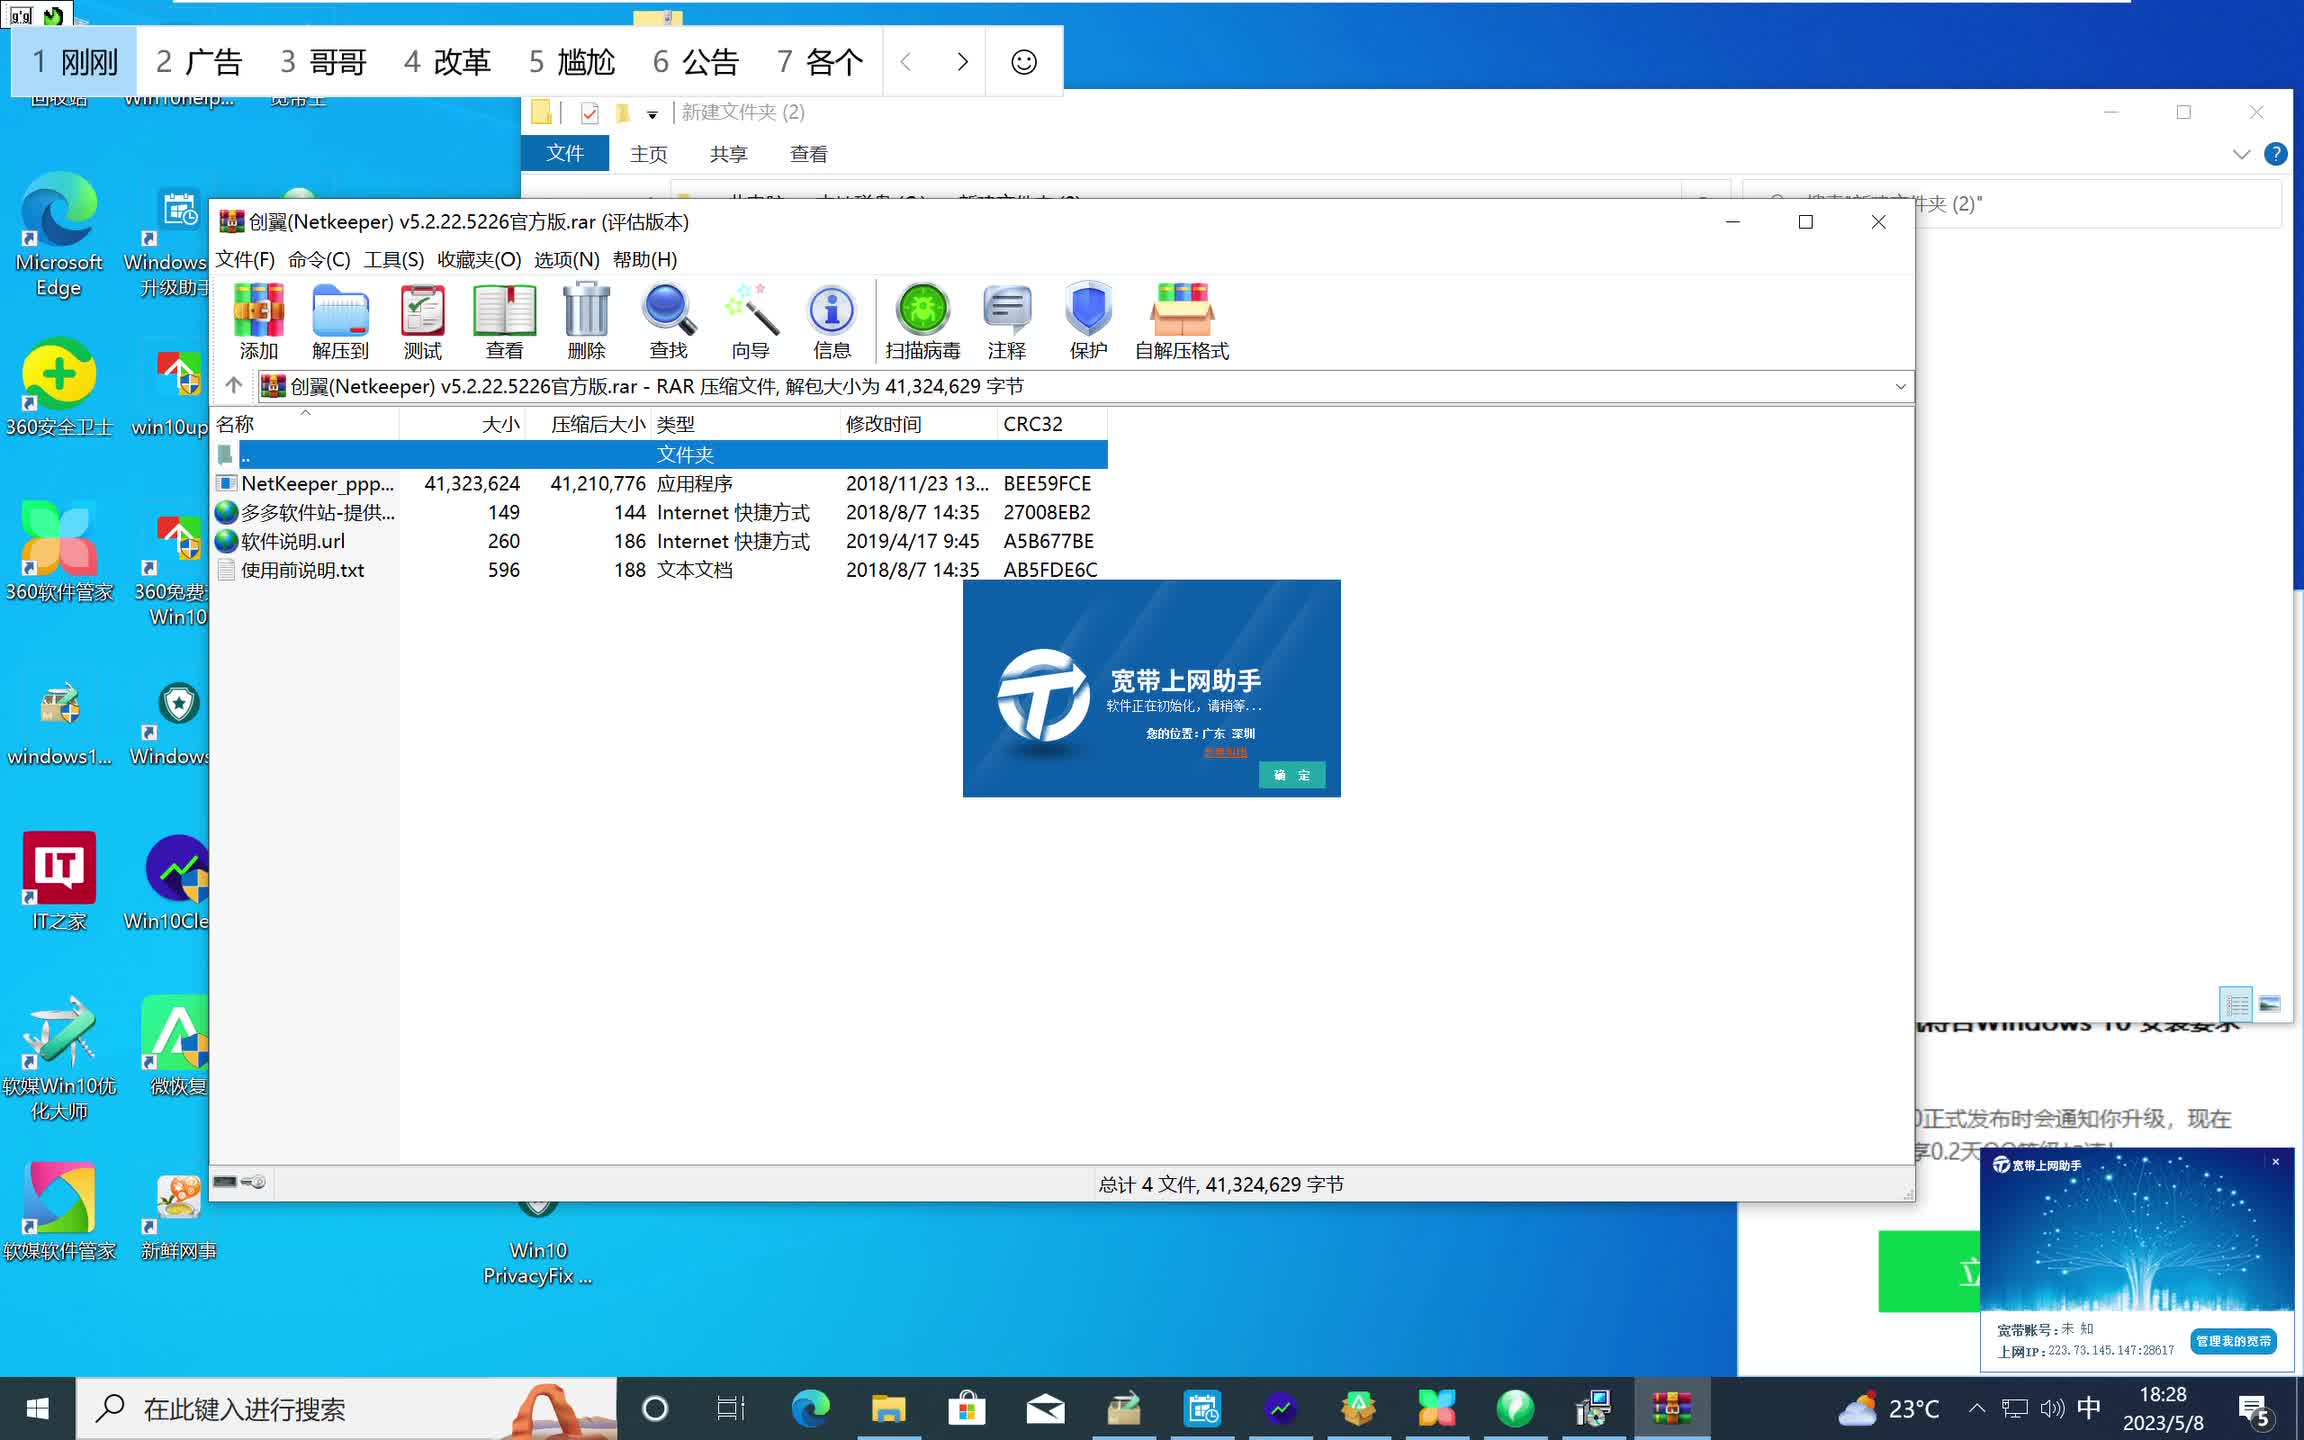2304x1440 pixels.
Task: Open 360安全卫士 desktop icon
Action: click(59, 389)
